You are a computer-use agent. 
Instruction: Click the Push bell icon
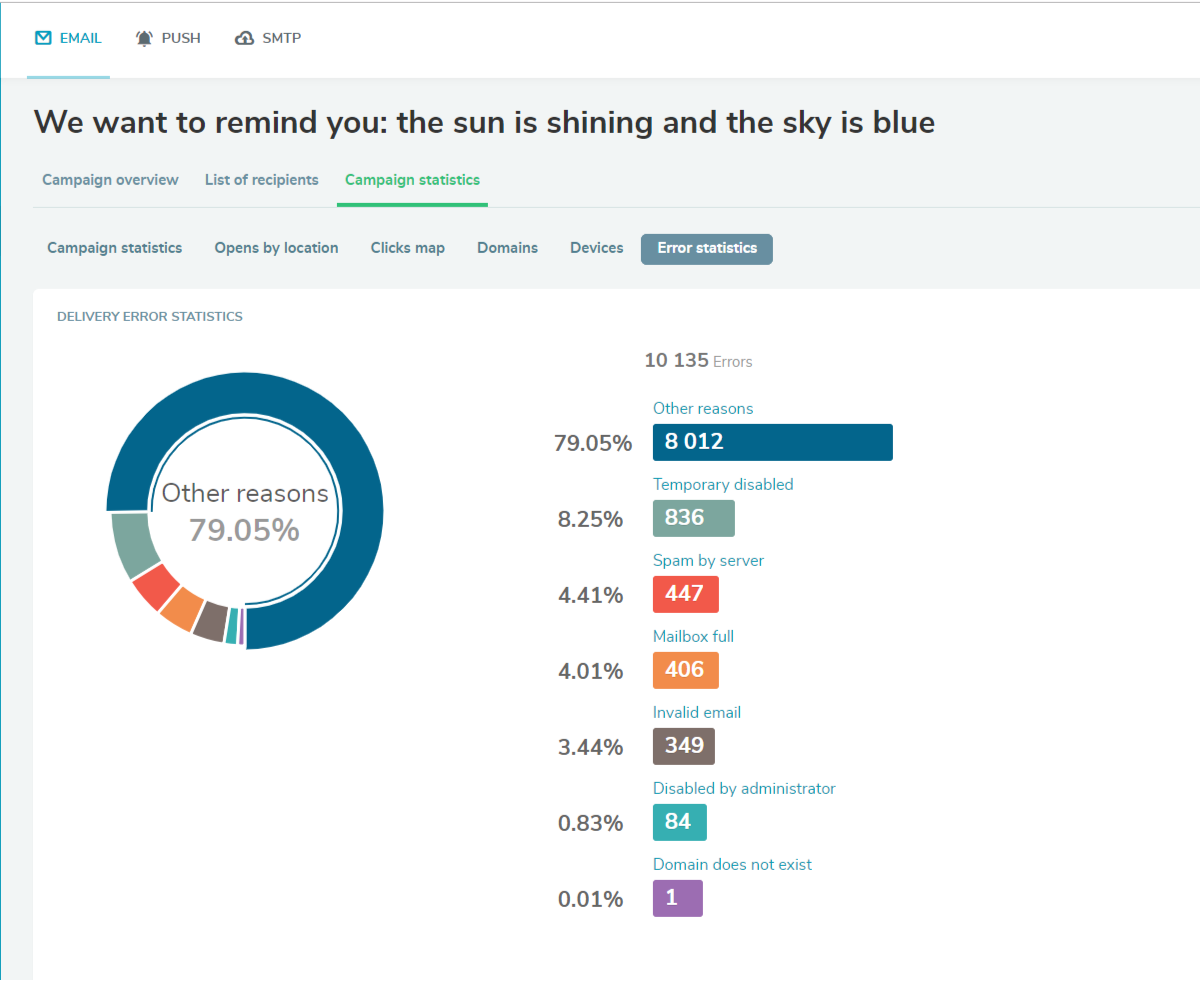point(145,38)
